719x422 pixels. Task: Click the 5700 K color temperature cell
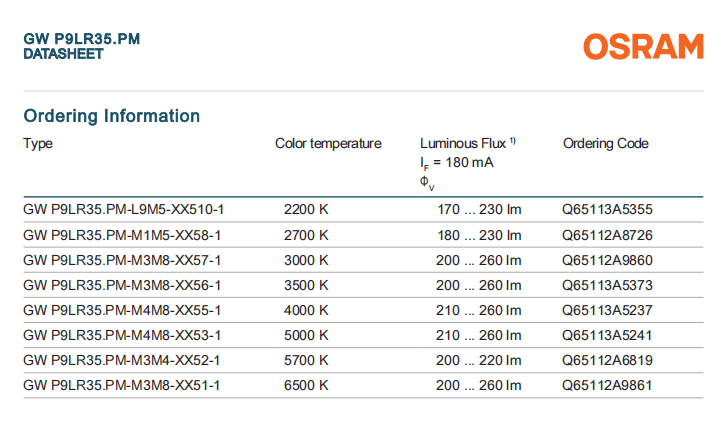point(306,361)
